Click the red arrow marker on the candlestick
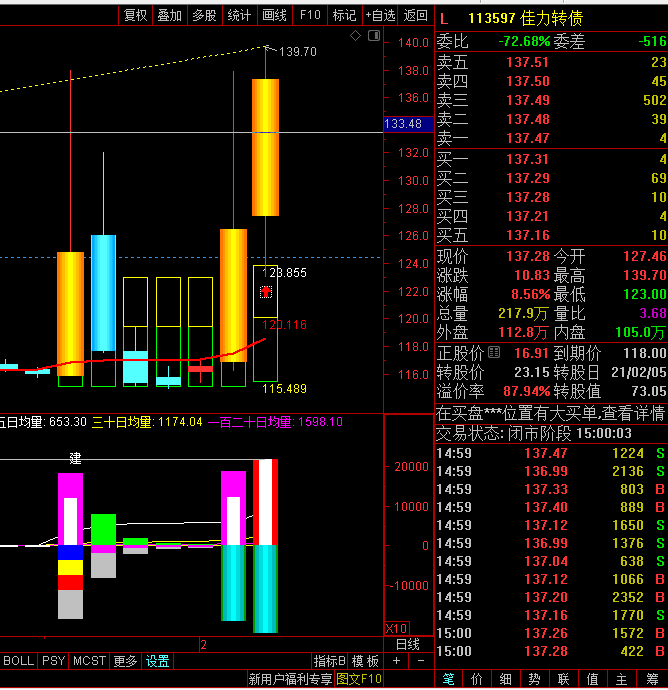 click(266, 292)
